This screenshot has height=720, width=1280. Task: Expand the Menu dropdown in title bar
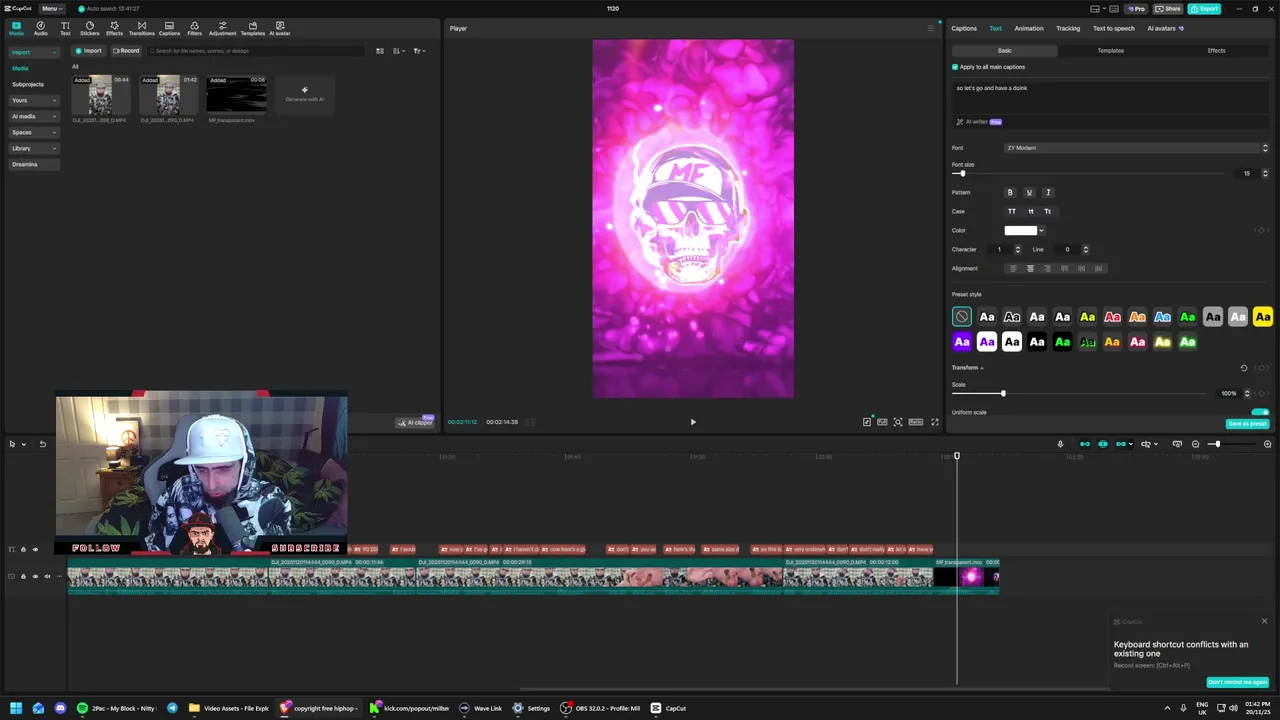pos(51,9)
